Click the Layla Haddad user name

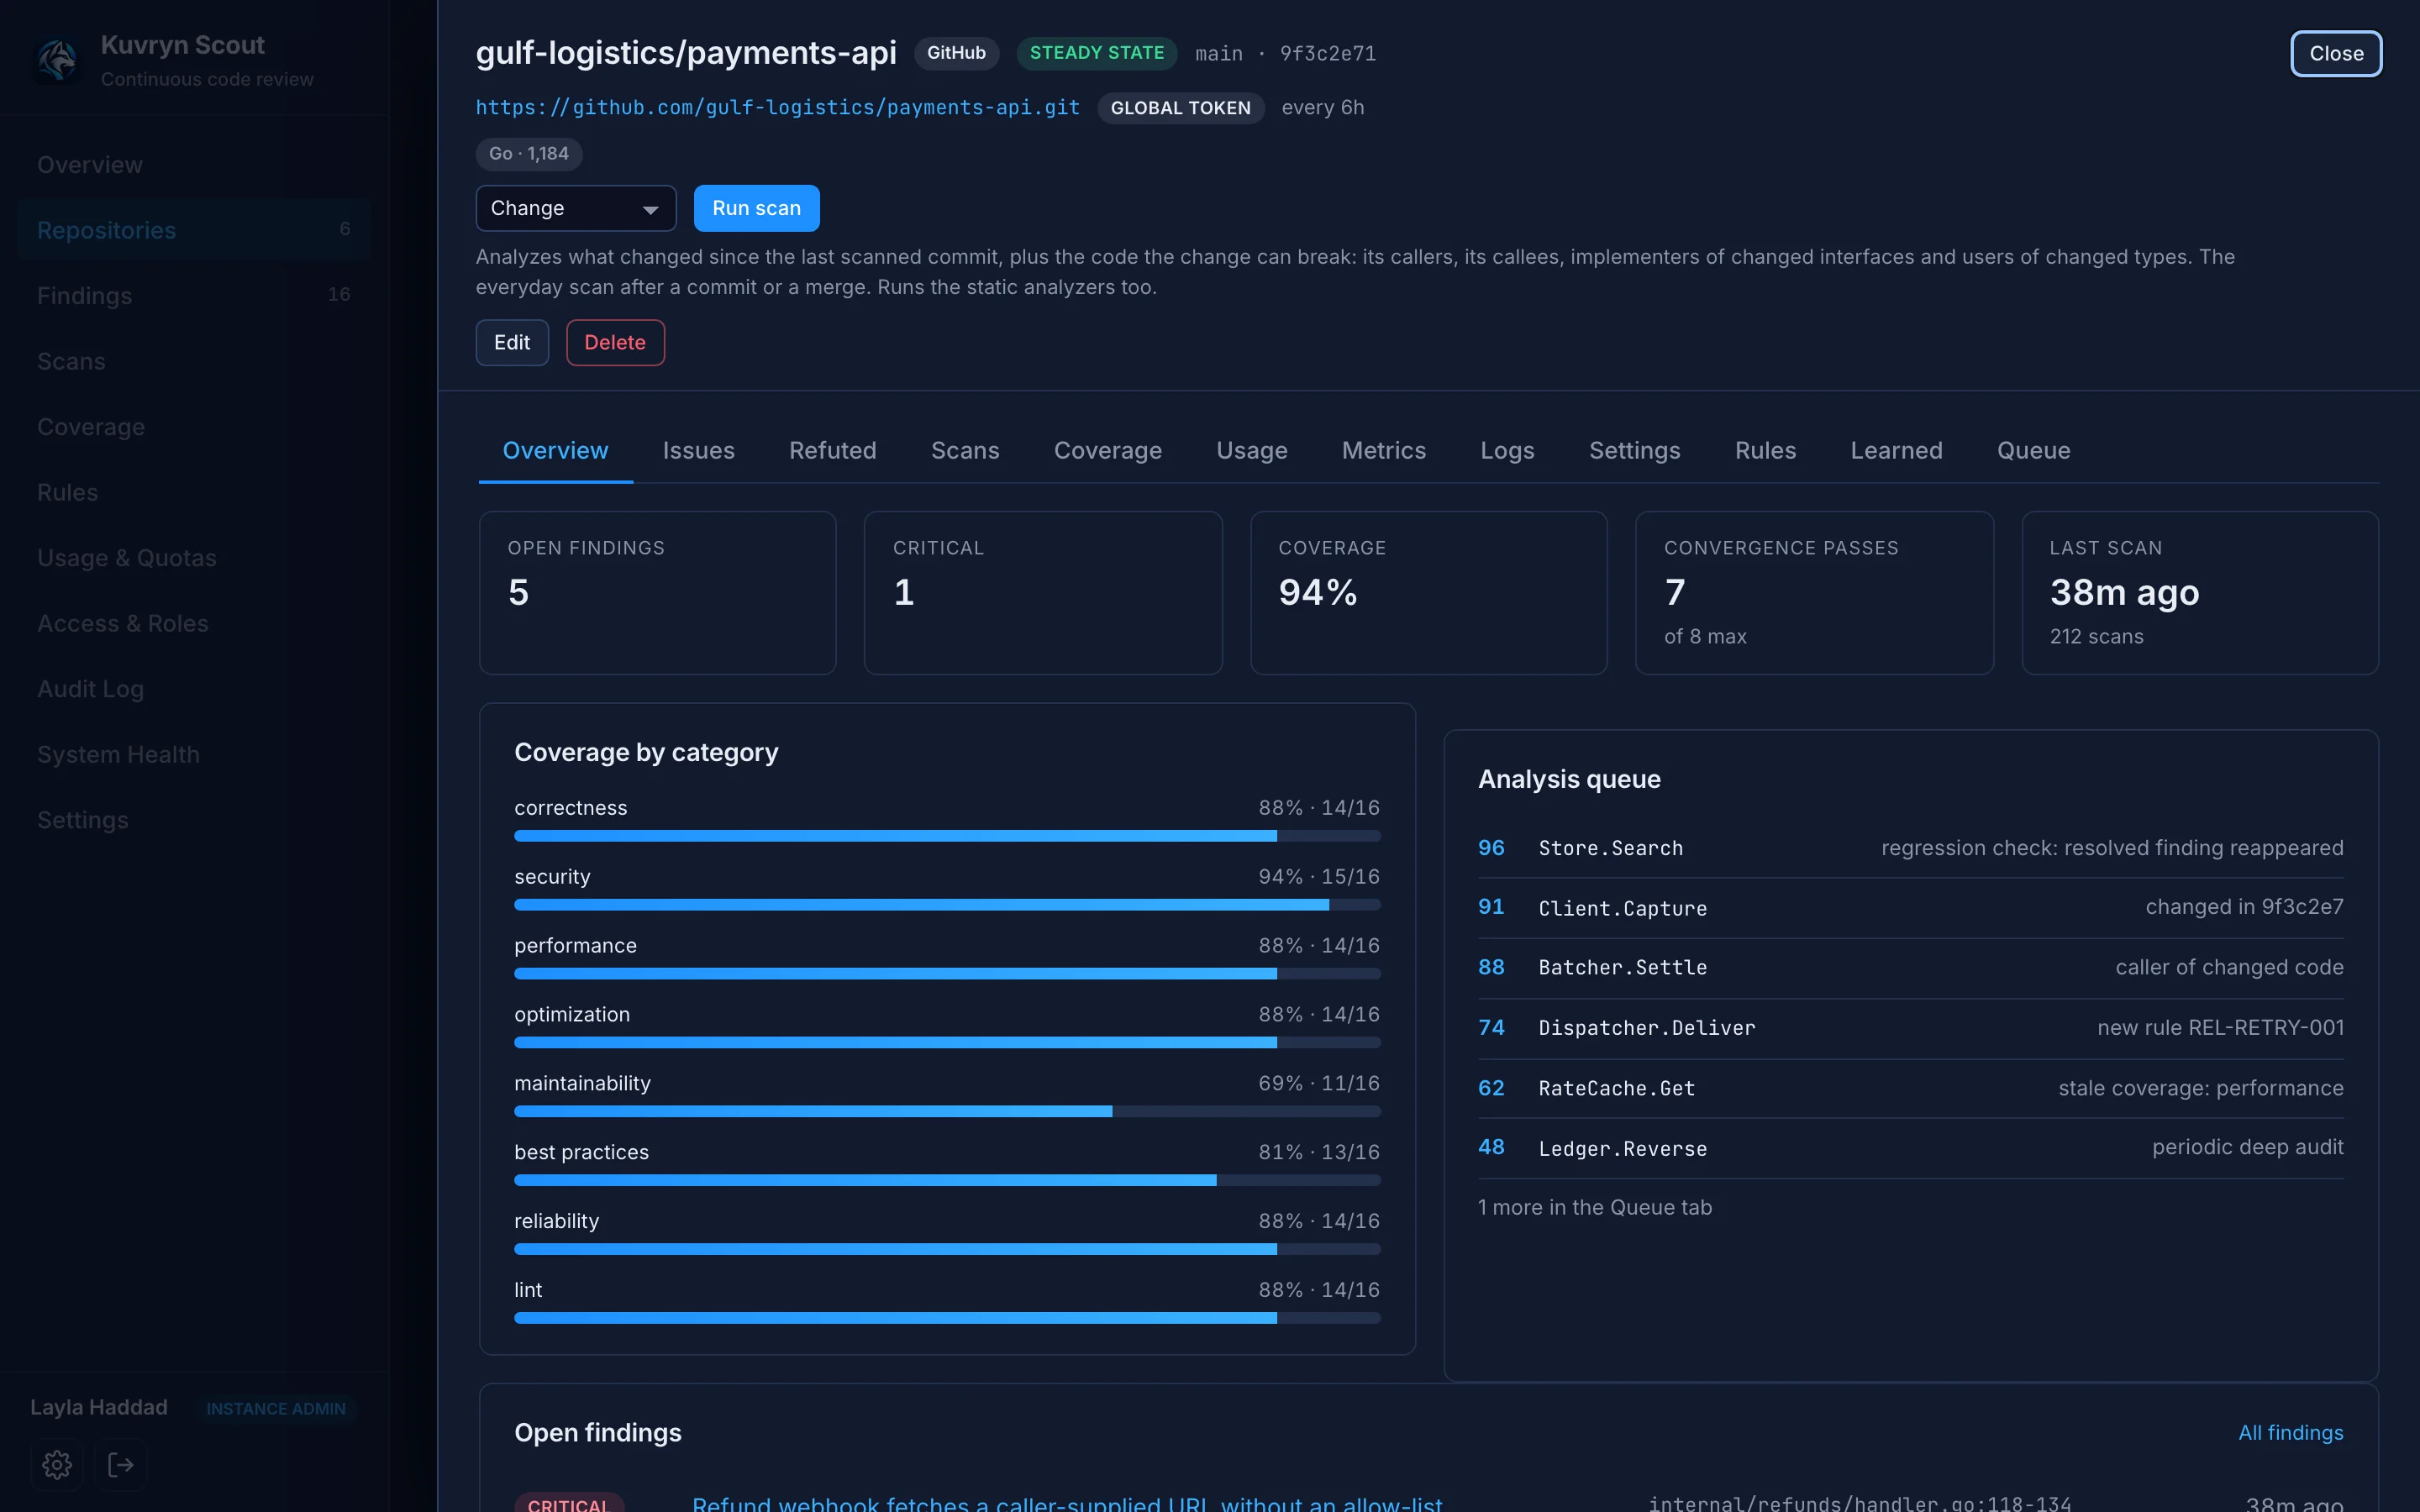99,1408
